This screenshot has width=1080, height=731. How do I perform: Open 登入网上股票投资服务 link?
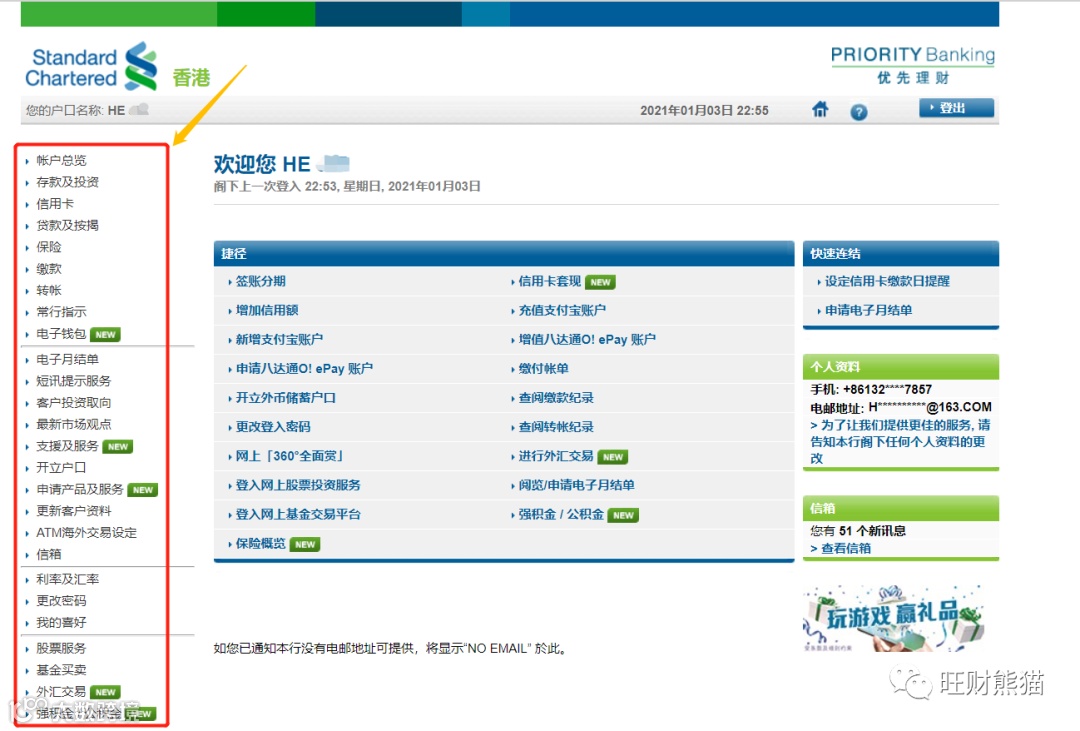298,485
